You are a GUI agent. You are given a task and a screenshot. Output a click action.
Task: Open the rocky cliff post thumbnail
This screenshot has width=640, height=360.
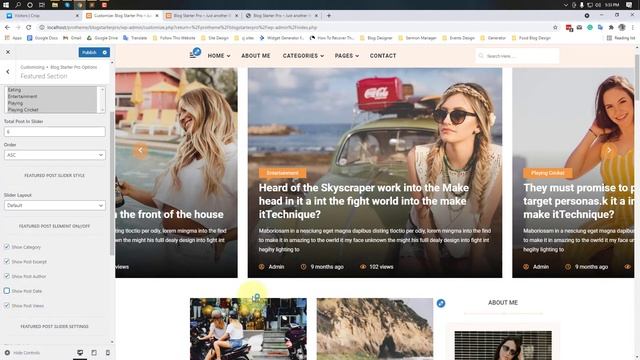pos(375,329)
